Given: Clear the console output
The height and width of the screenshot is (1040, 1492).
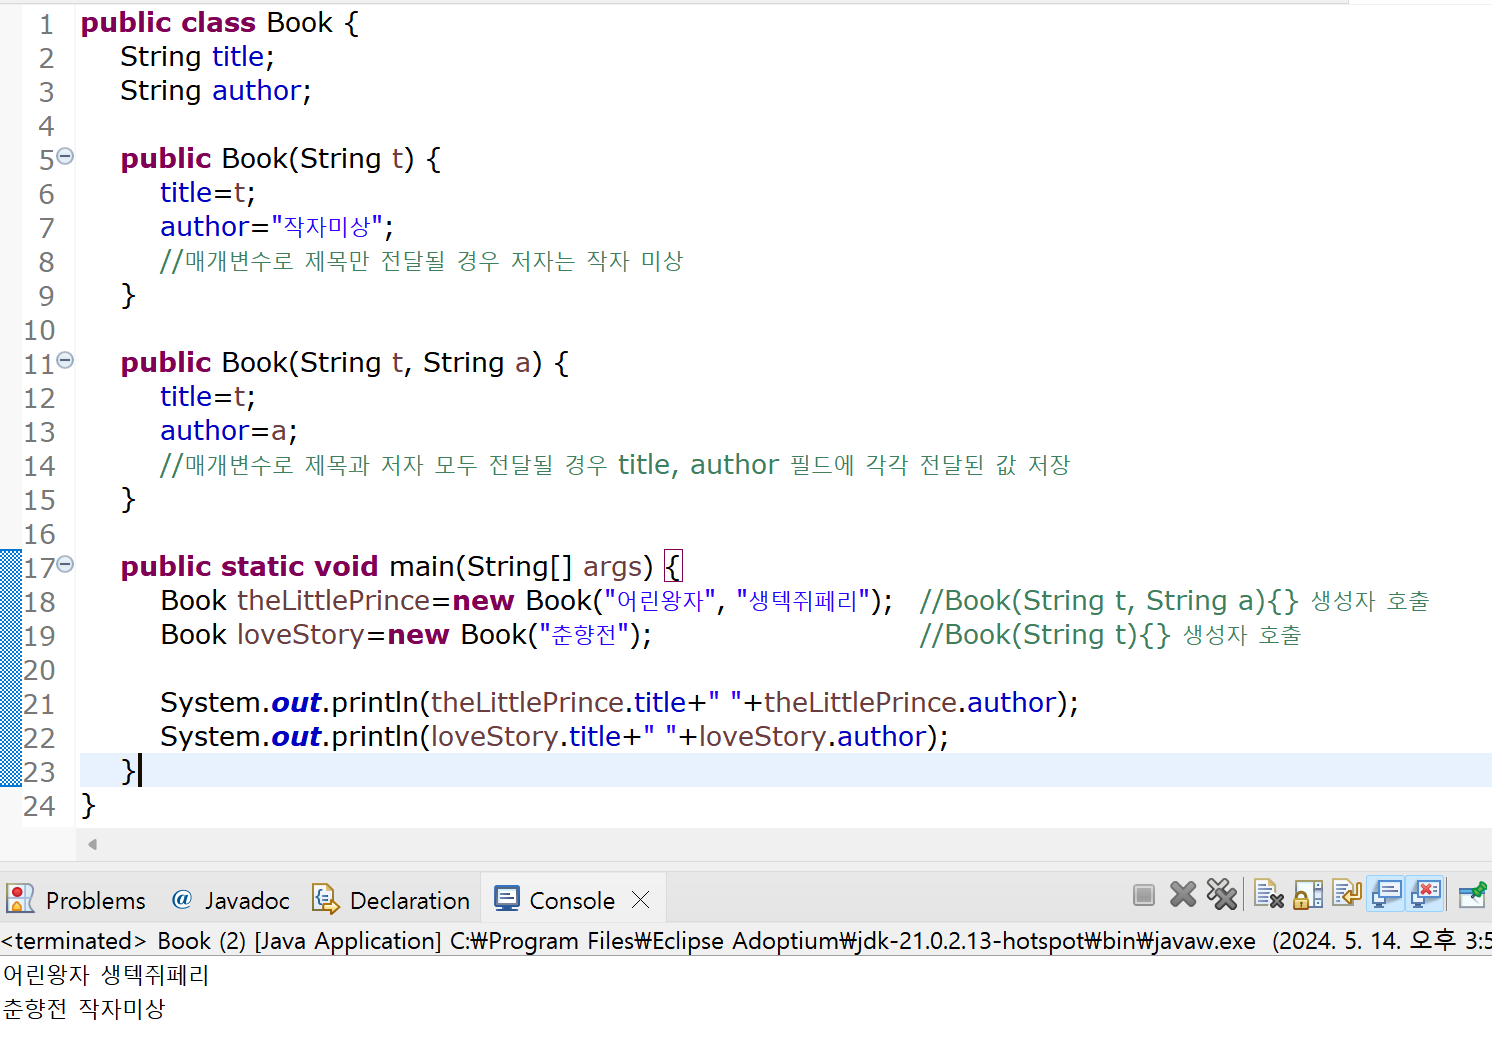Looking at the screenshot, I should pyautogui.click(x=1269, y=894).
